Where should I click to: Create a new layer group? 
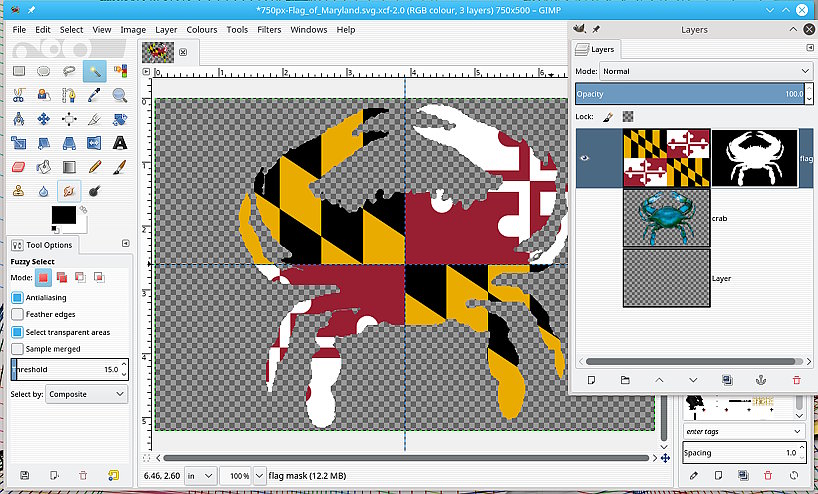pos(625,380)
